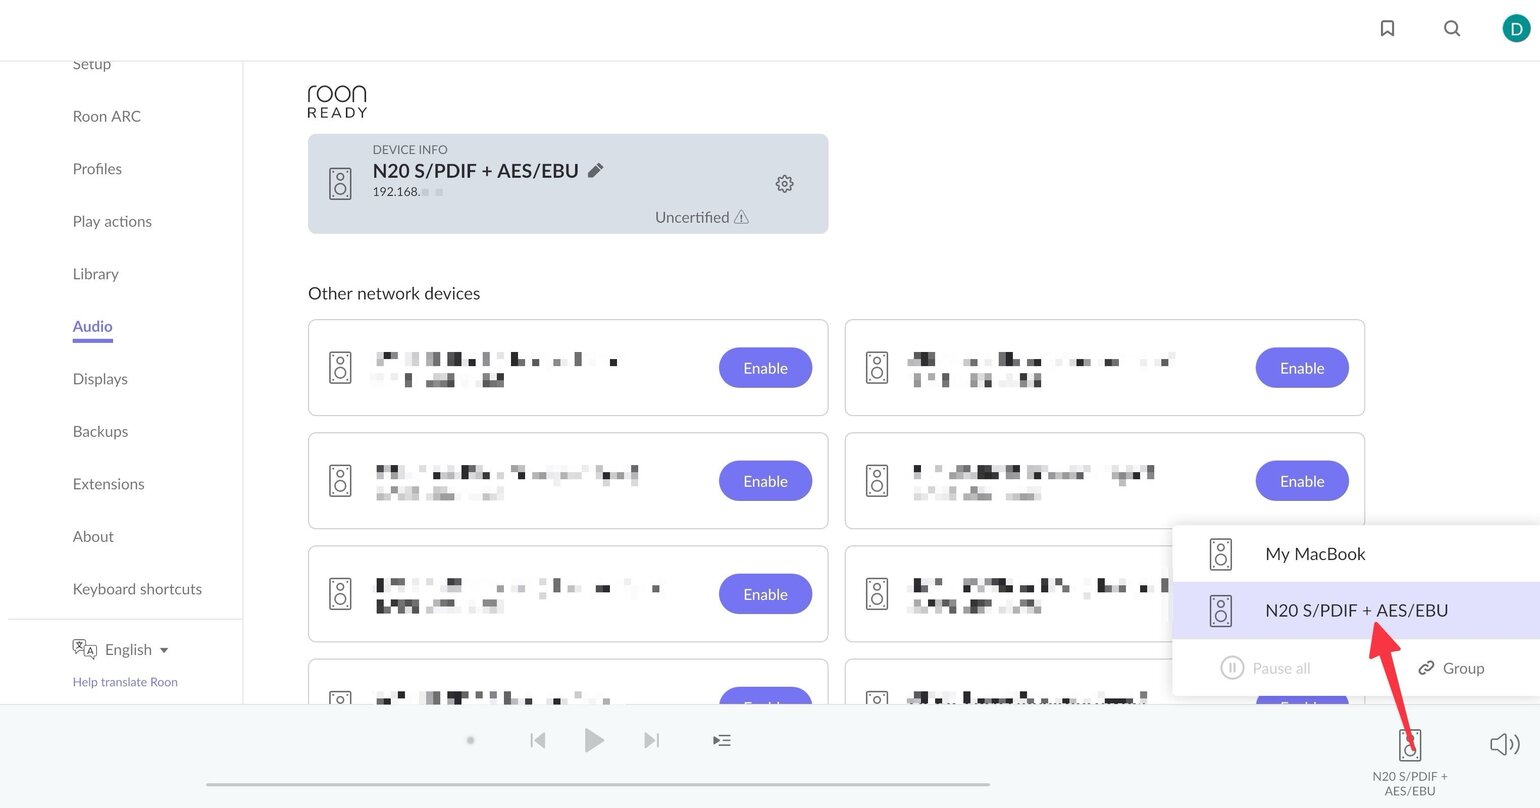
Task: Enable the second left-column network device
Action: [x=765, y=481]
